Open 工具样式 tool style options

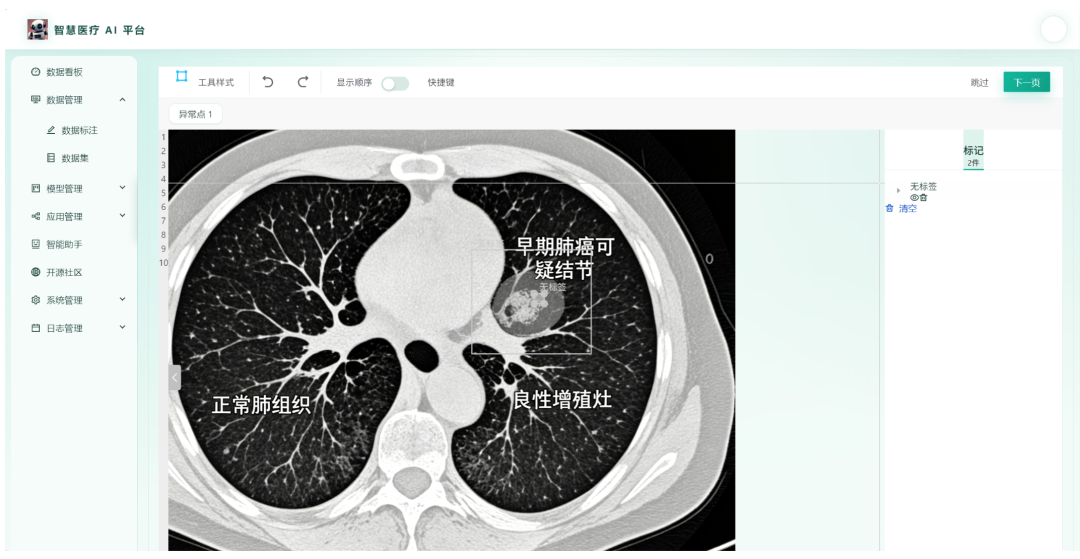pyautogui.click(x=216, y=83)
